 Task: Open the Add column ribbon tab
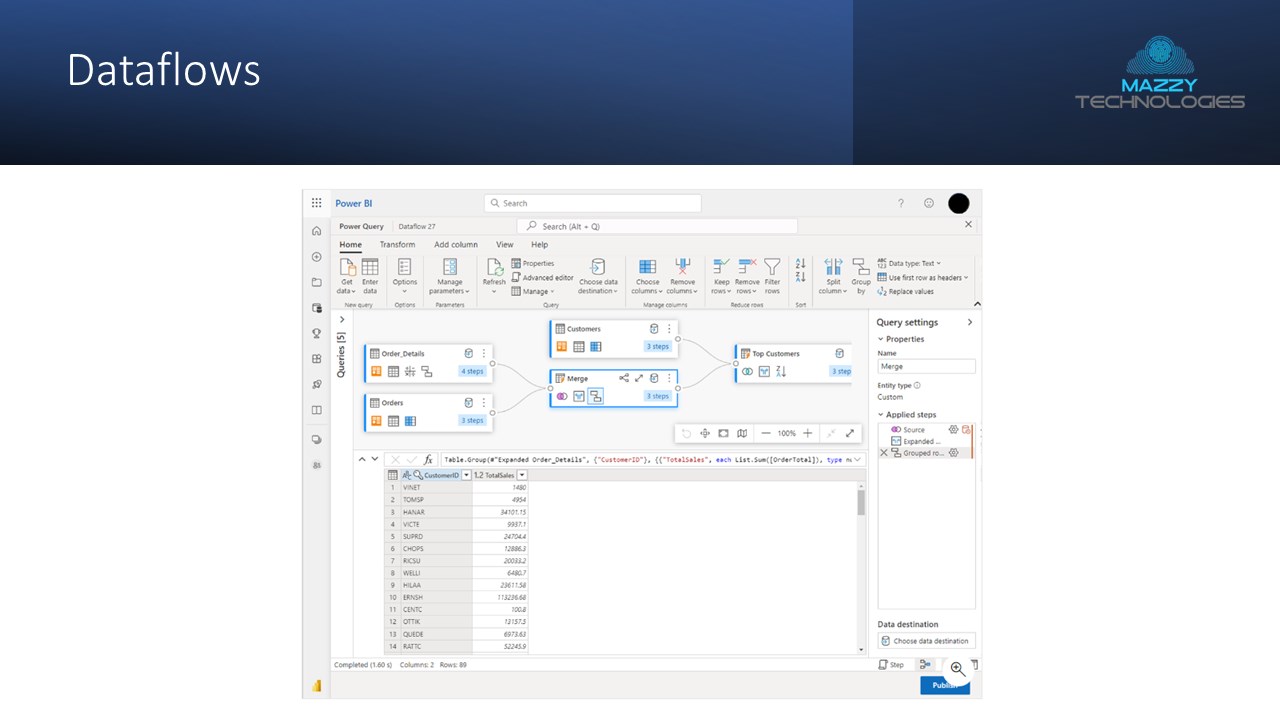(x=456, y=244)
